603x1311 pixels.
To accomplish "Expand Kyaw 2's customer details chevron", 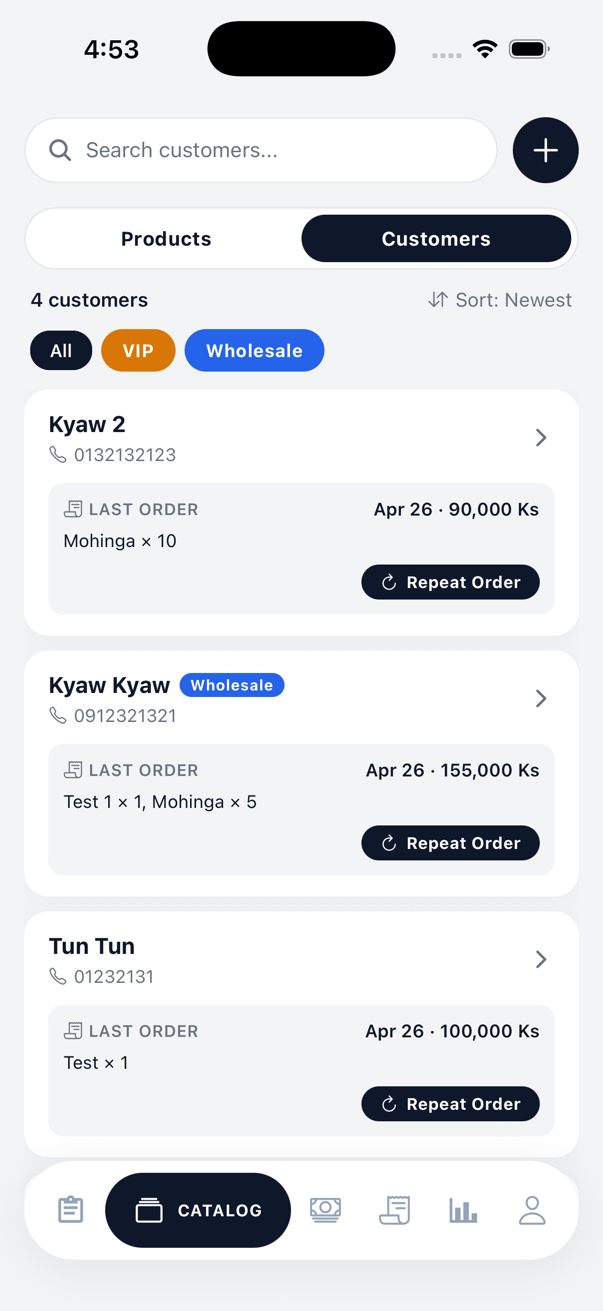I will click(541, 437).
